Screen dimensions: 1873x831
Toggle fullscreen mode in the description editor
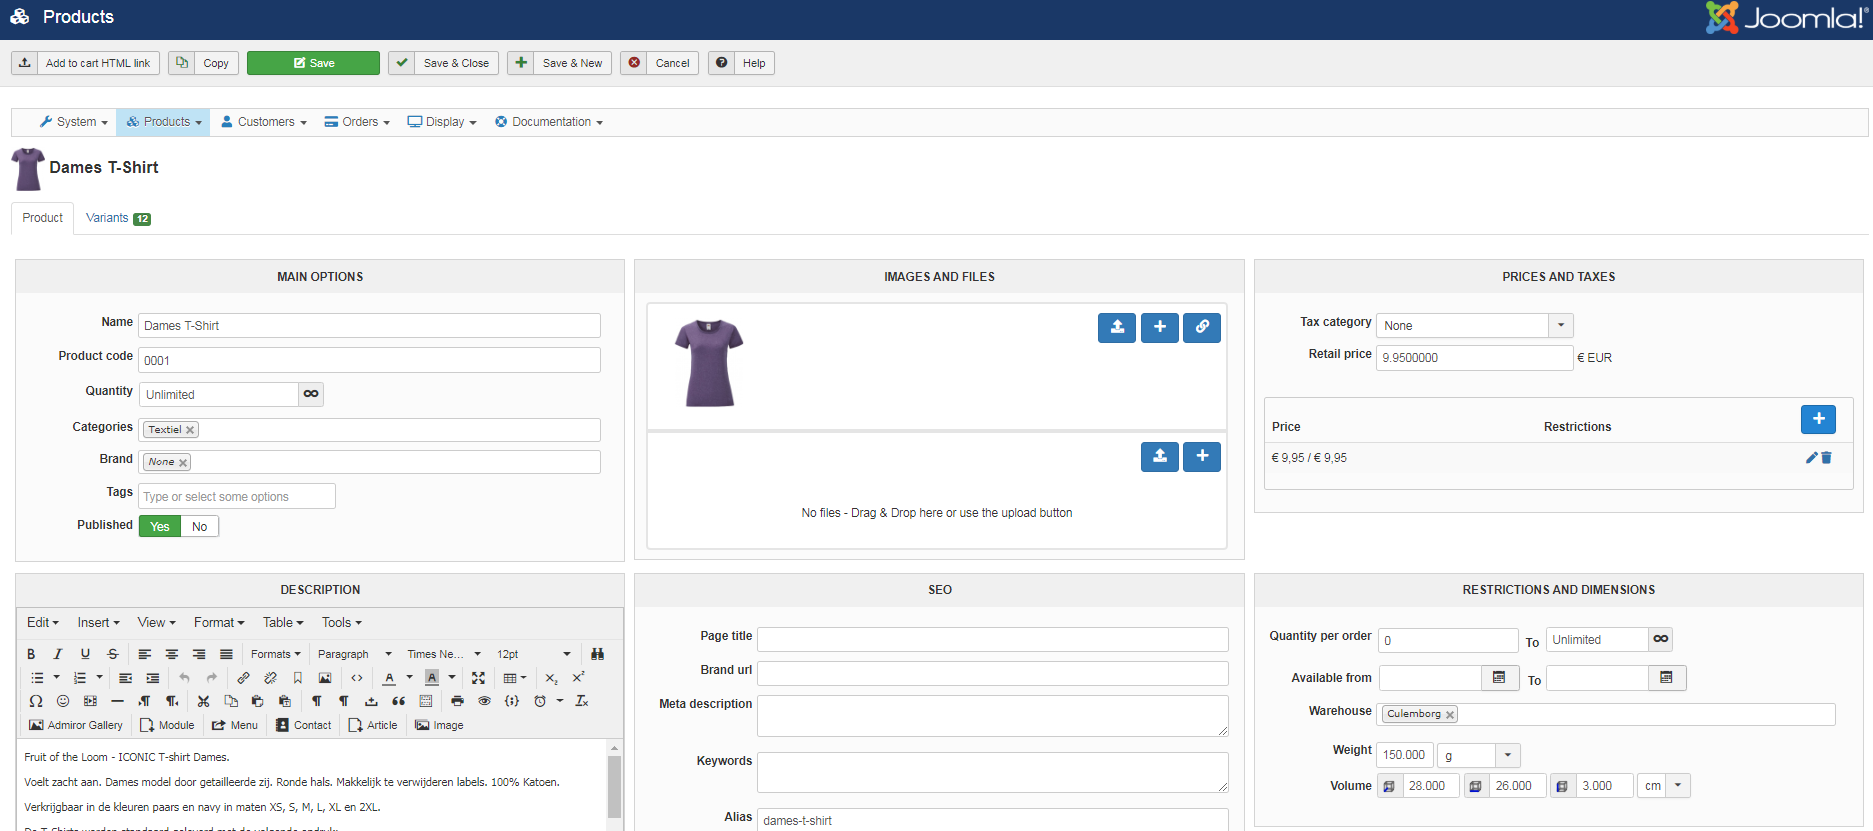tap(478, 678)
